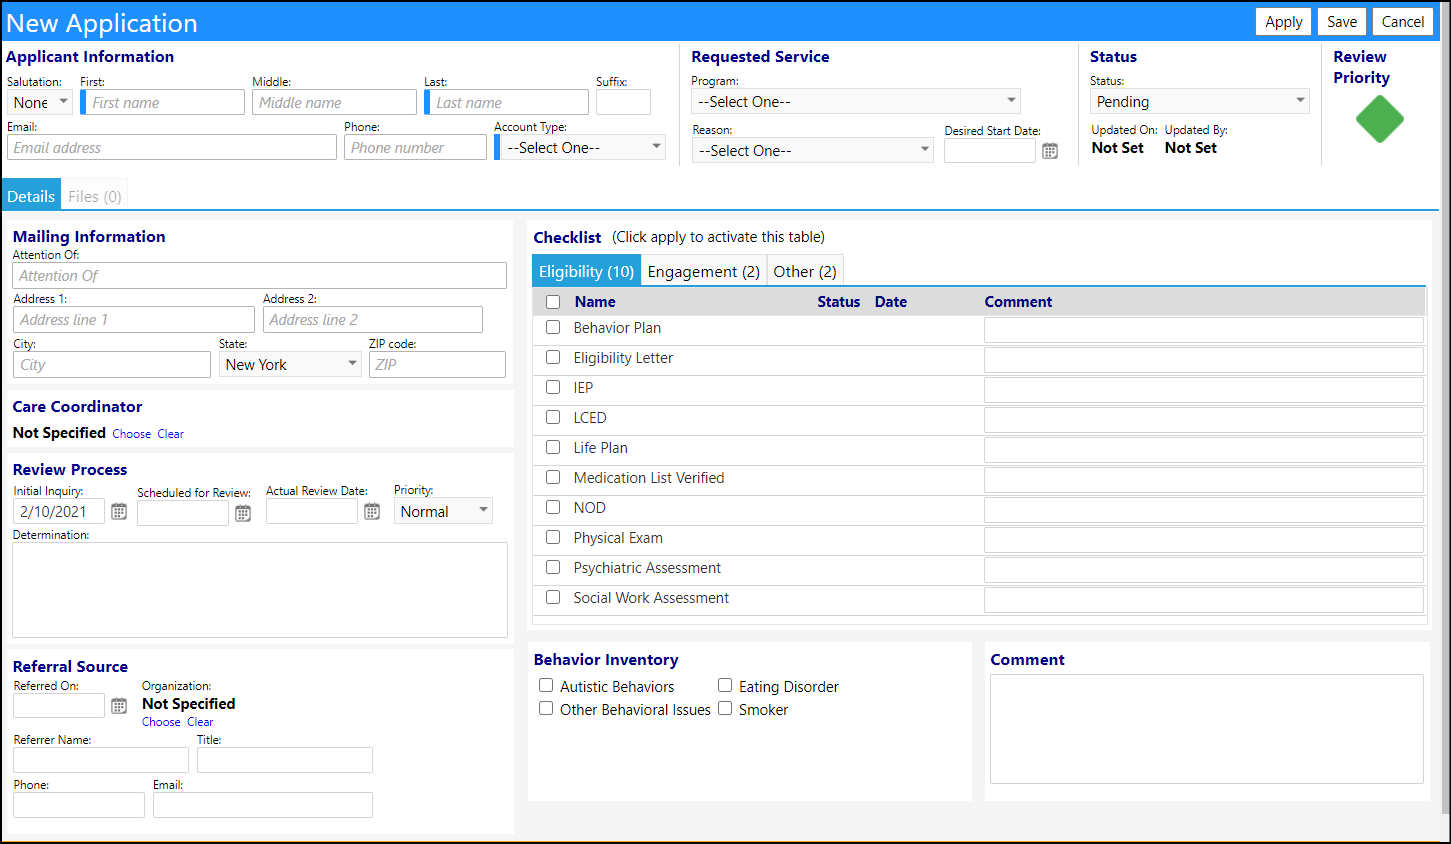This screenshot has width=1451, height=844.
Task: Focus the Address line 1 field
Action: pos(134,319)
